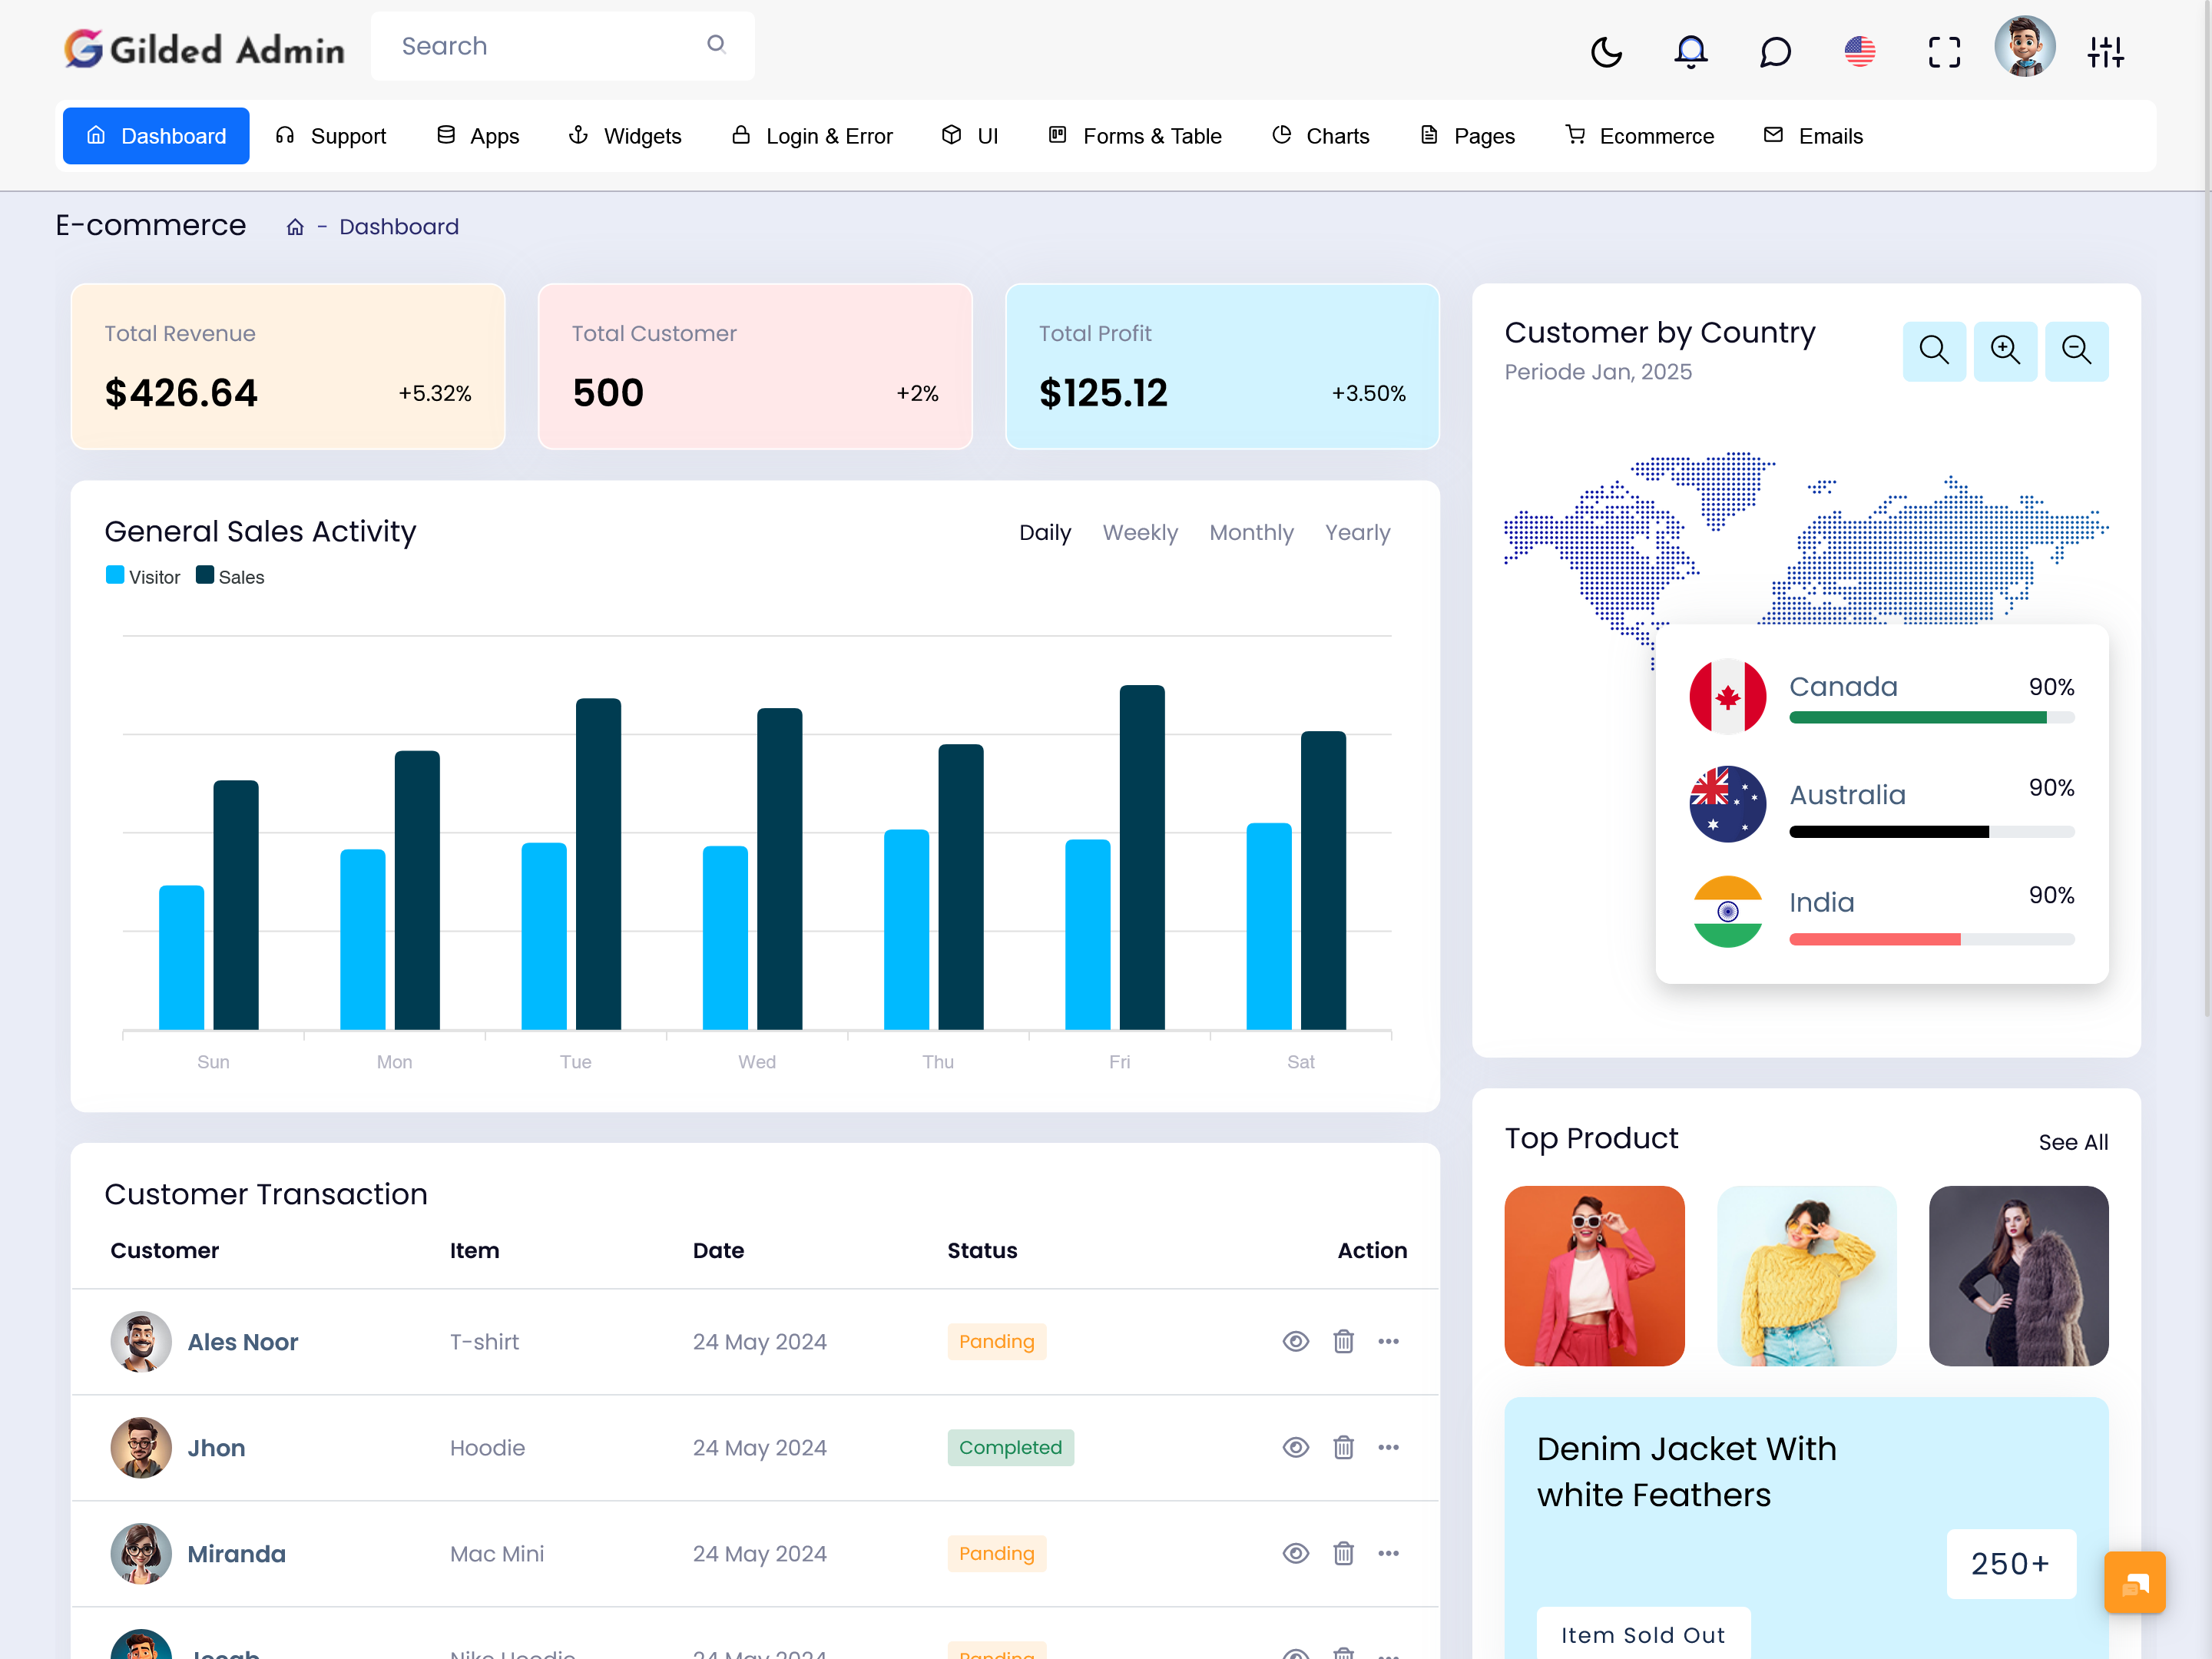Select the Monthly tab in General Sales Activity
The width and height of the screenshot is (2212, 1659).
pos(1250,531)
